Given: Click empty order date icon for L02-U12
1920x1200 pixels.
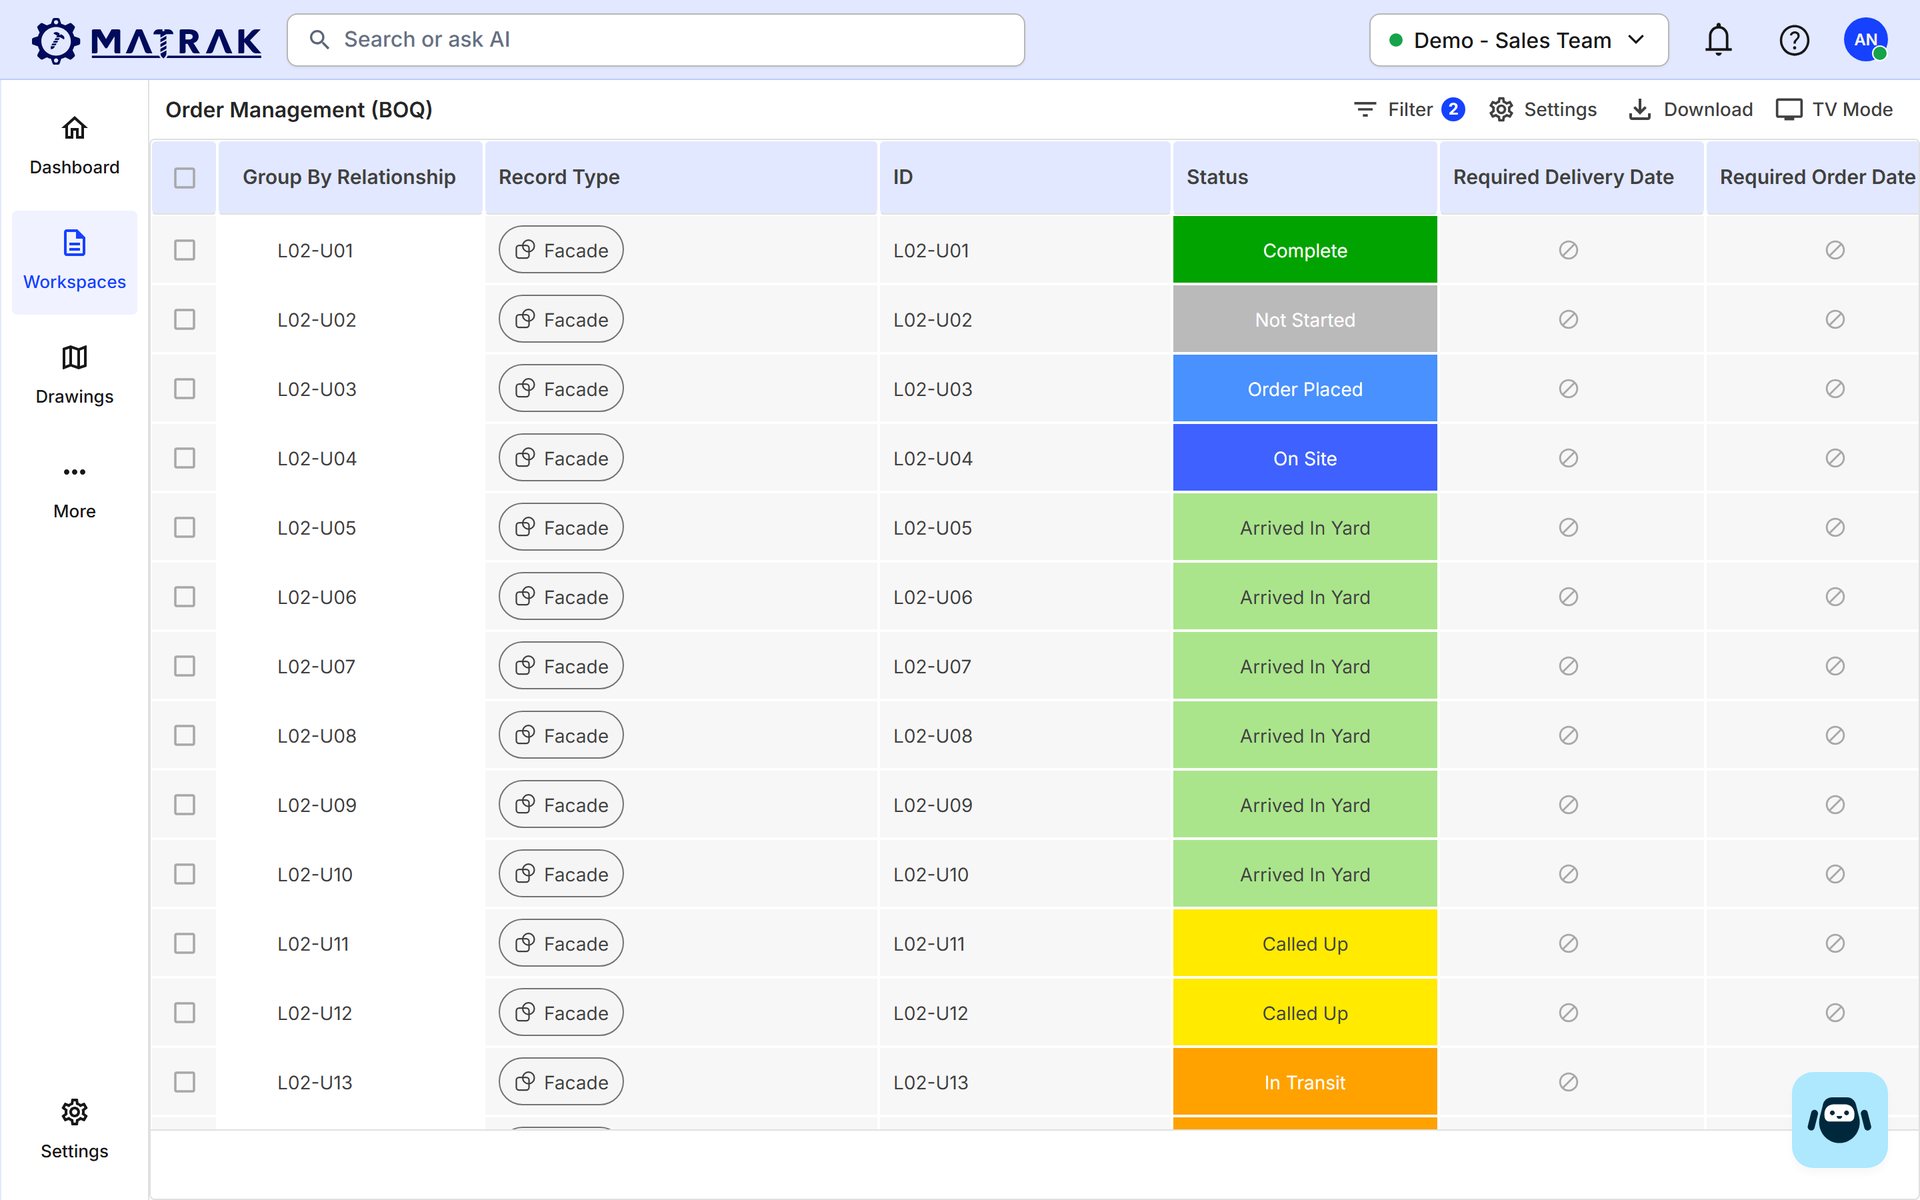Looking at the screenshot, I should 1835,1012.
